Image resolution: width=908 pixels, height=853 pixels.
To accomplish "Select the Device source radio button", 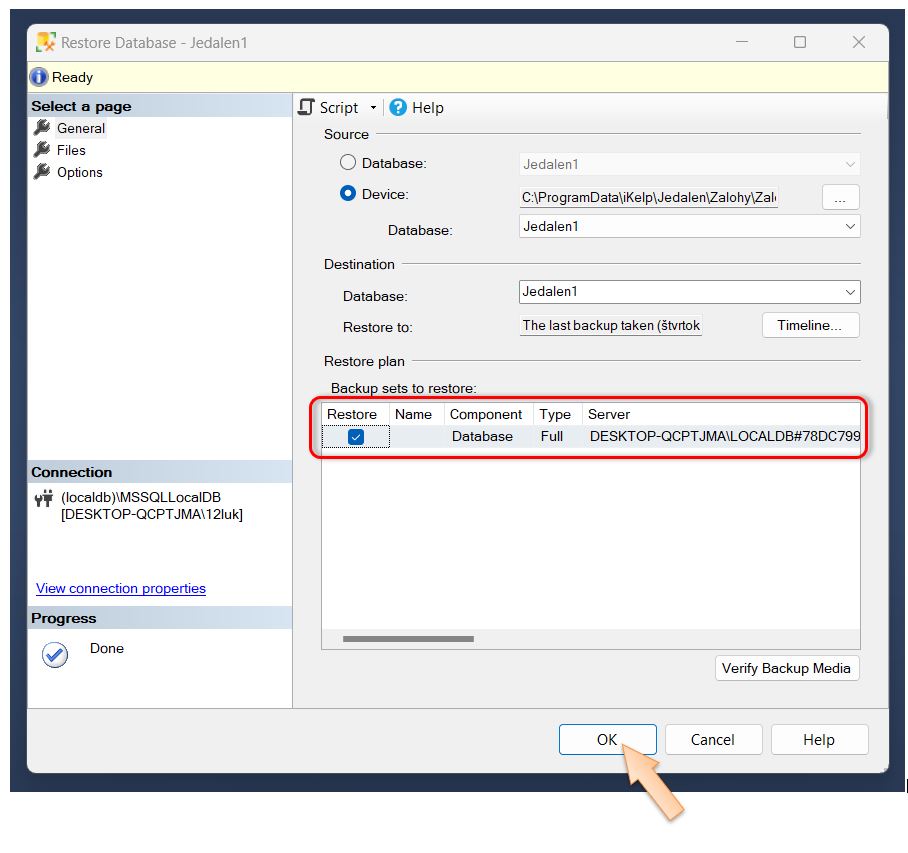I will coord(348,194).
